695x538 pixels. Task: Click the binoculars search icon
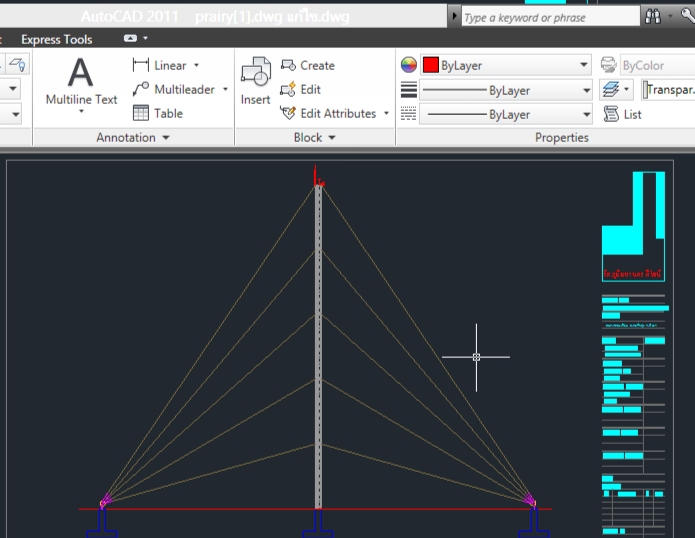point(653,17)
